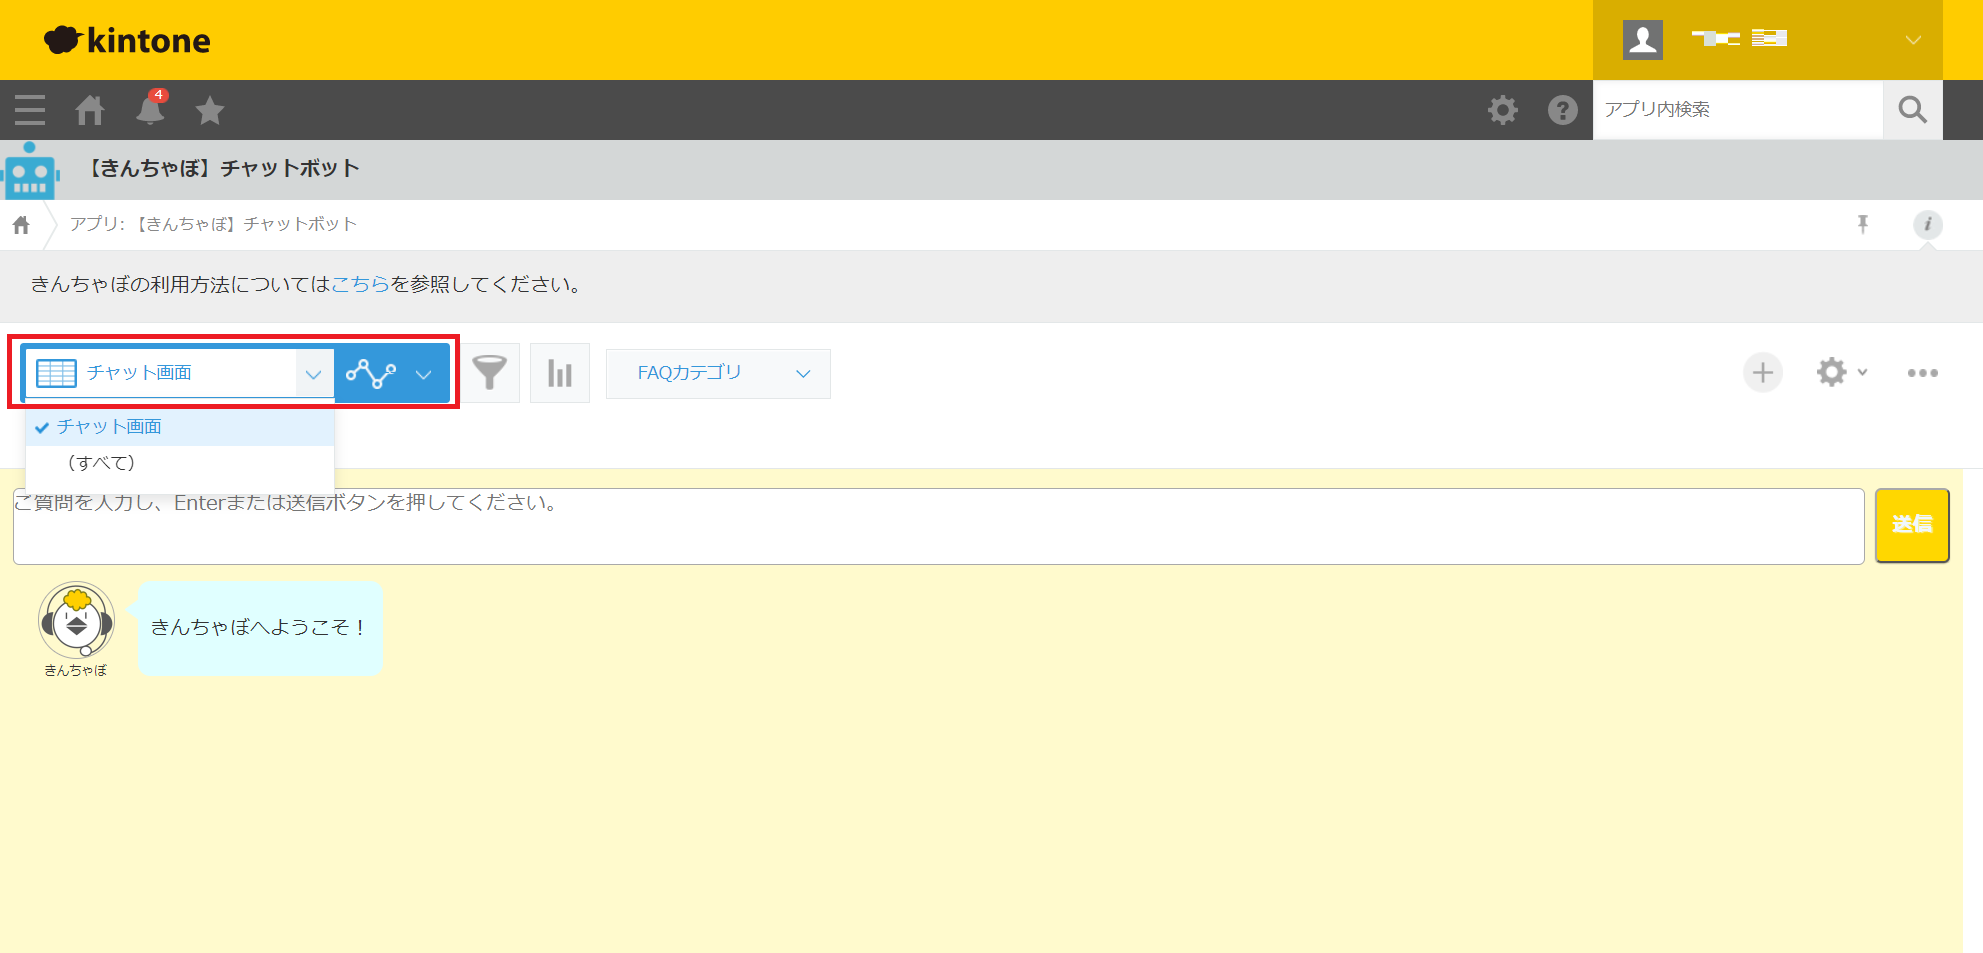Open the こちら usage guide link

point(360,285)
